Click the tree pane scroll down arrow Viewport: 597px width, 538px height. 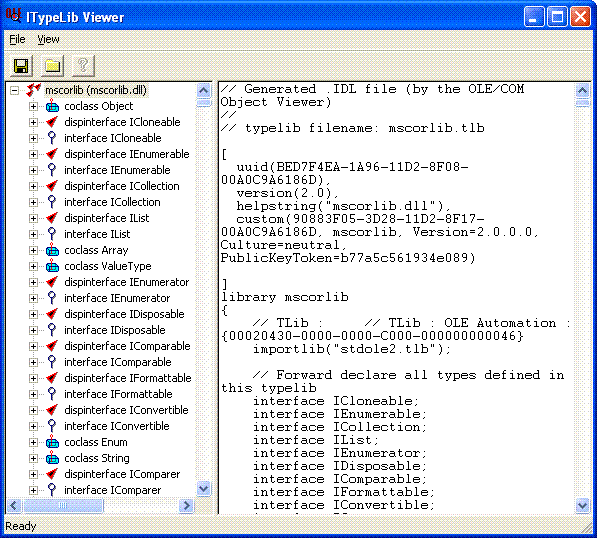point(204,489)
